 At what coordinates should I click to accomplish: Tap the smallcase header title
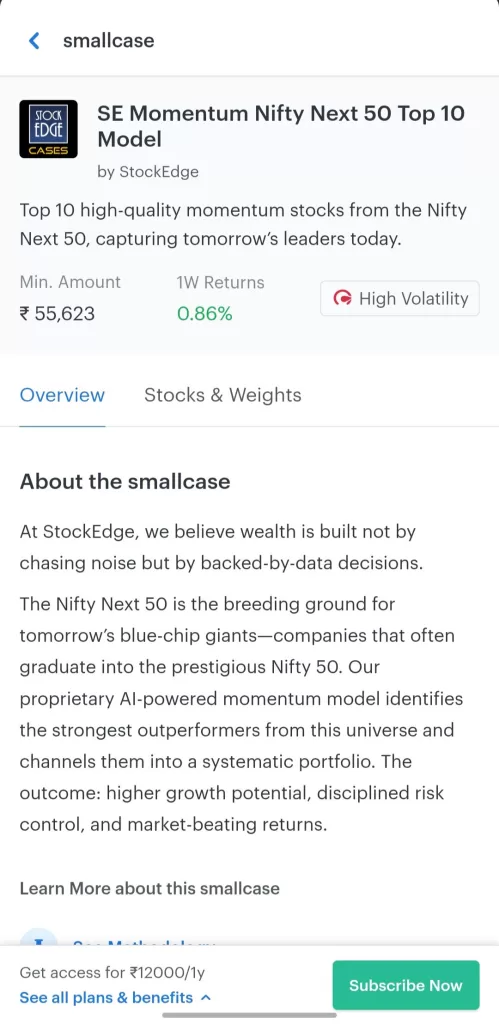point(108,40)
